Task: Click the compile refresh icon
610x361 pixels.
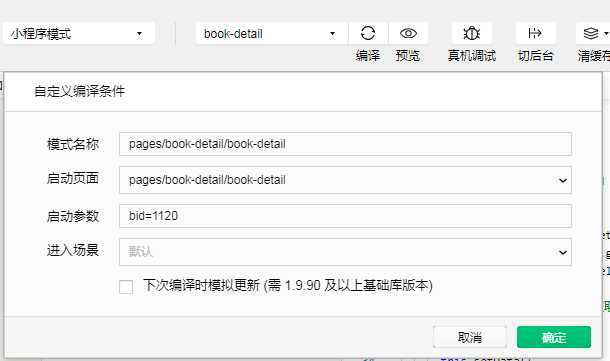Action: (368, 33)
